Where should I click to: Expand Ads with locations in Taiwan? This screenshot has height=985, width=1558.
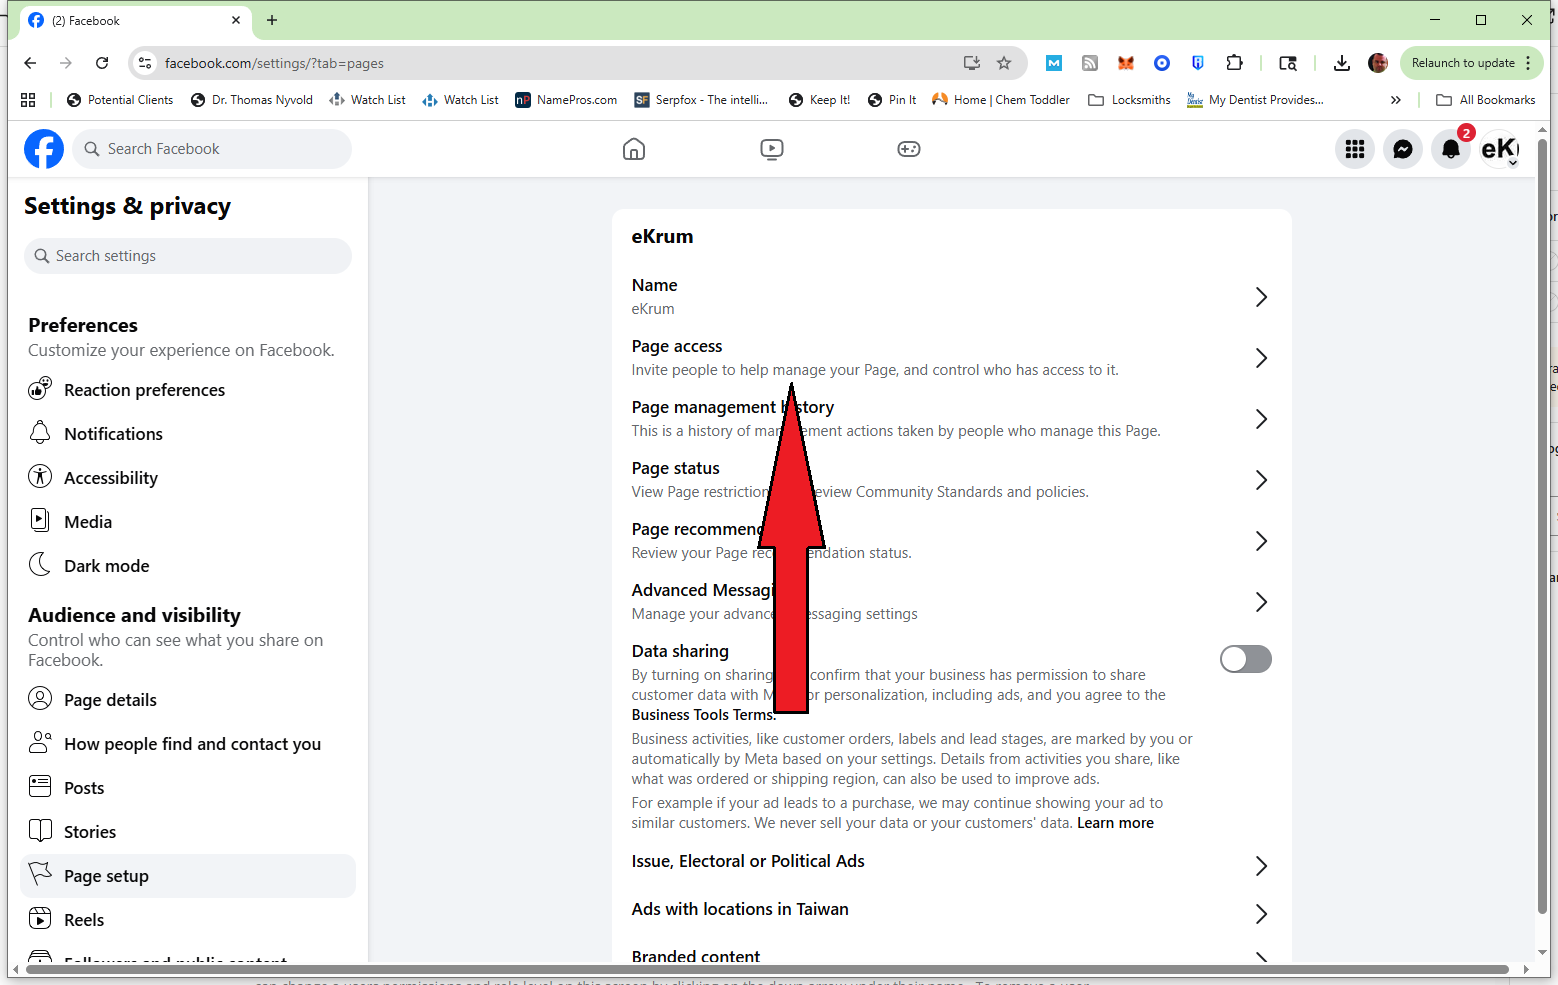pyautogui.click(x=1261, y=913)
